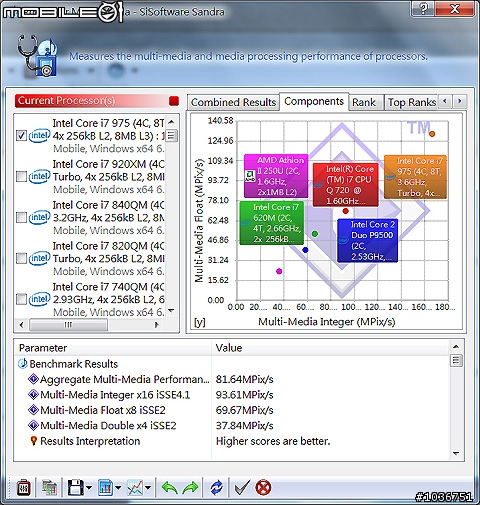This screenshot has width=480, height=505.
Task: Select the 37.84MPix/s double value
Action: 244,426
